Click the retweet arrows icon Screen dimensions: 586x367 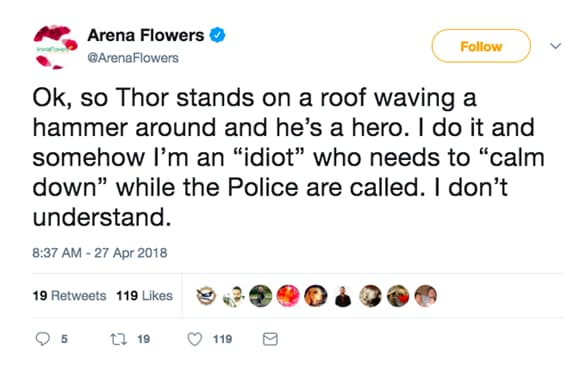tap(119, 339)
